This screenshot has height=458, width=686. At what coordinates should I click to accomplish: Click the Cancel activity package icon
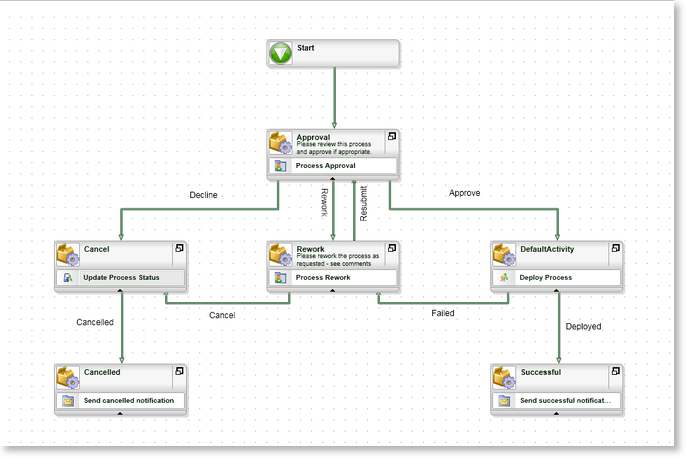coord(68,255)
